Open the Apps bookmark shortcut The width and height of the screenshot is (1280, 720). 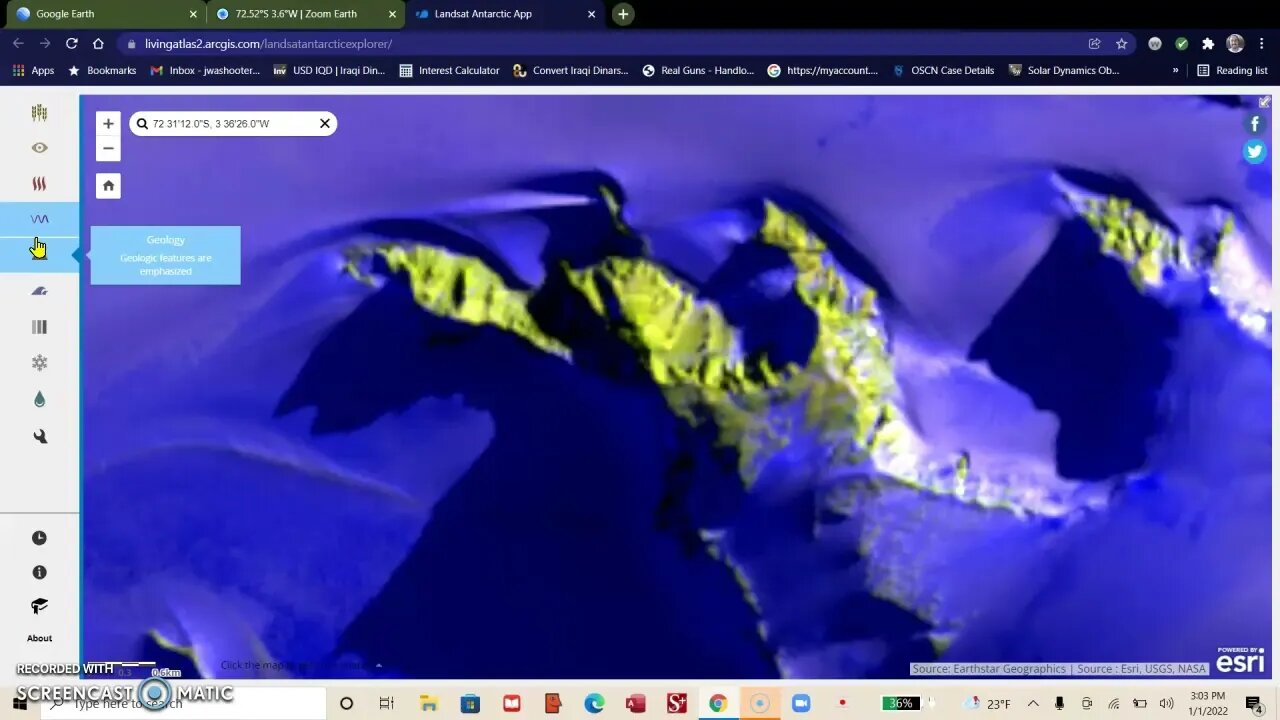tap(33, 71)
